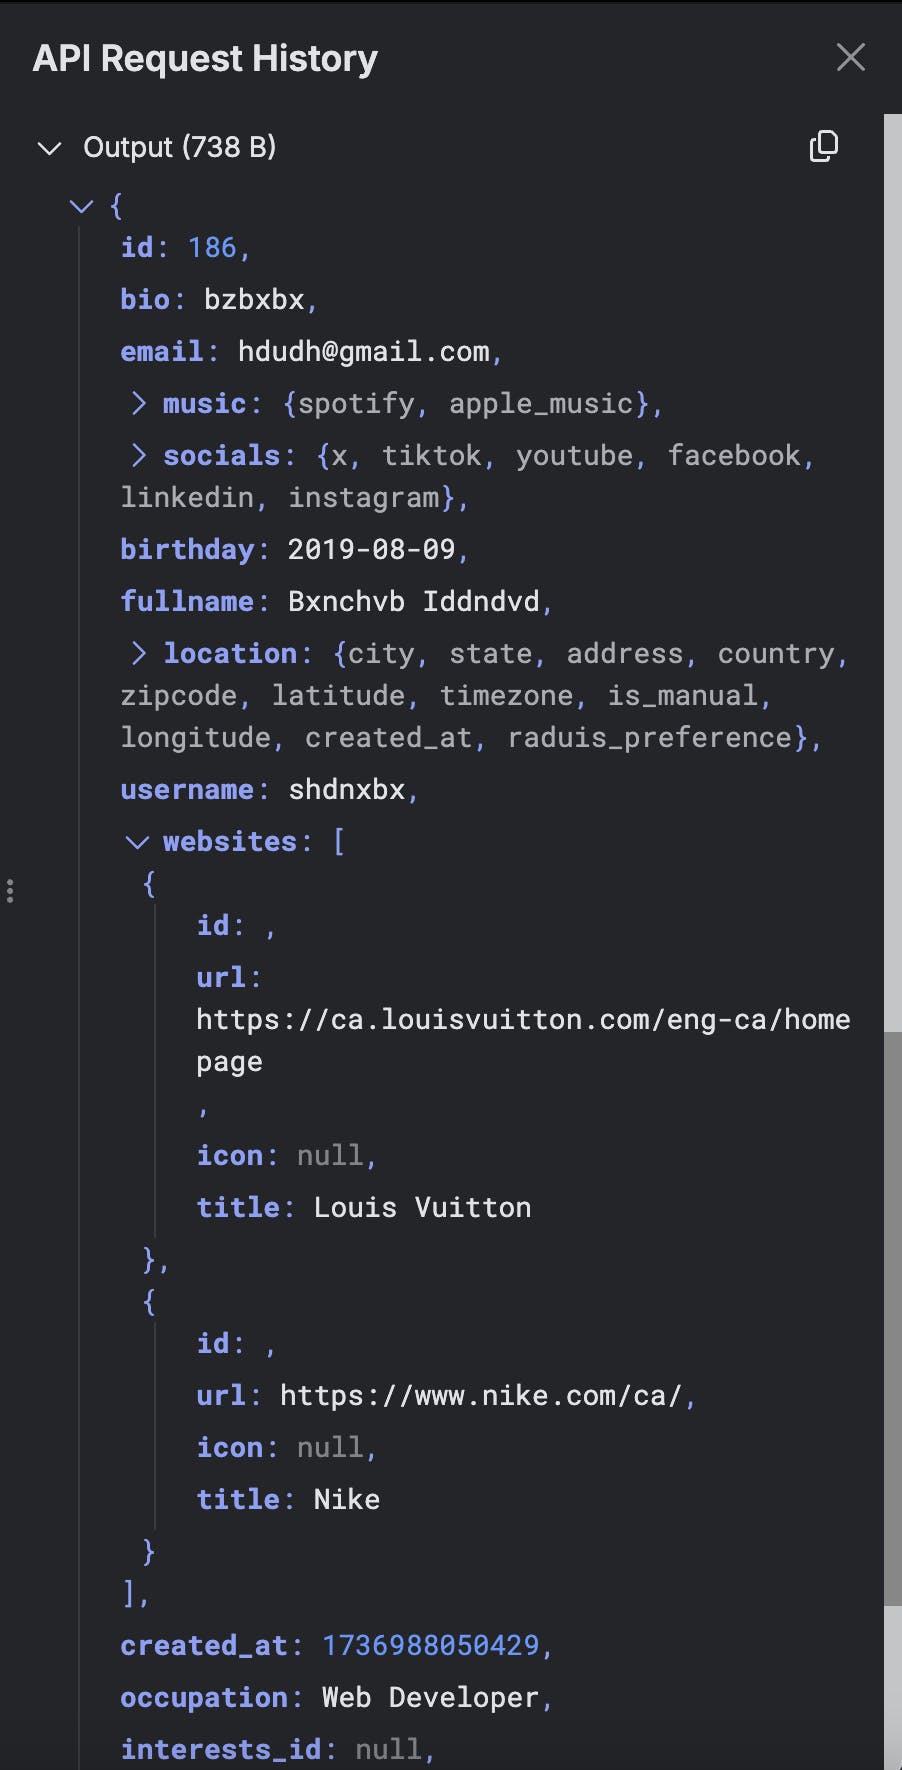Click the vertical dots panel handle
902x1770 pixels.
click(10, 890)
